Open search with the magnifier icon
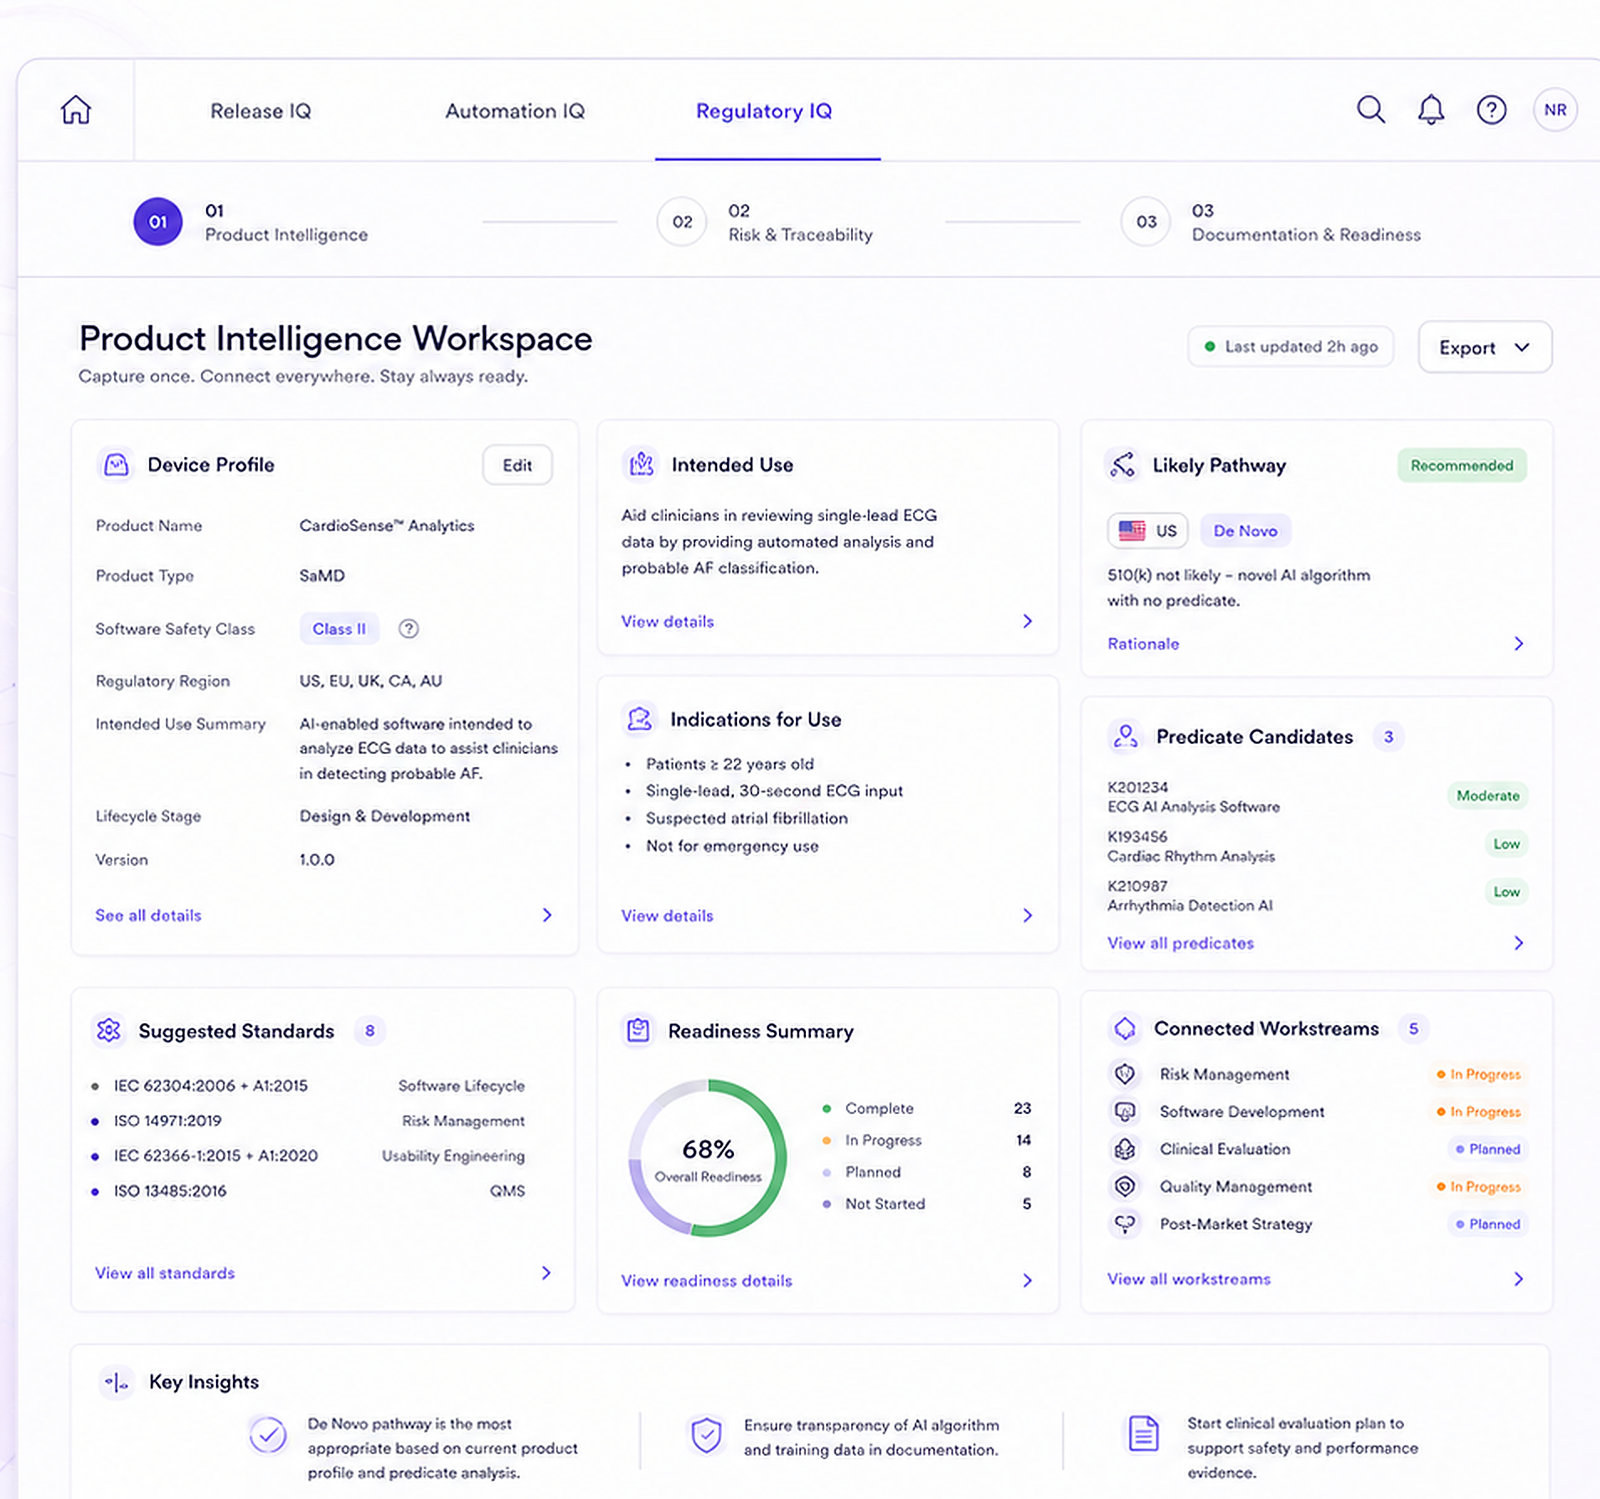Viewport: 1600px width, 1499px height. 1371,110
